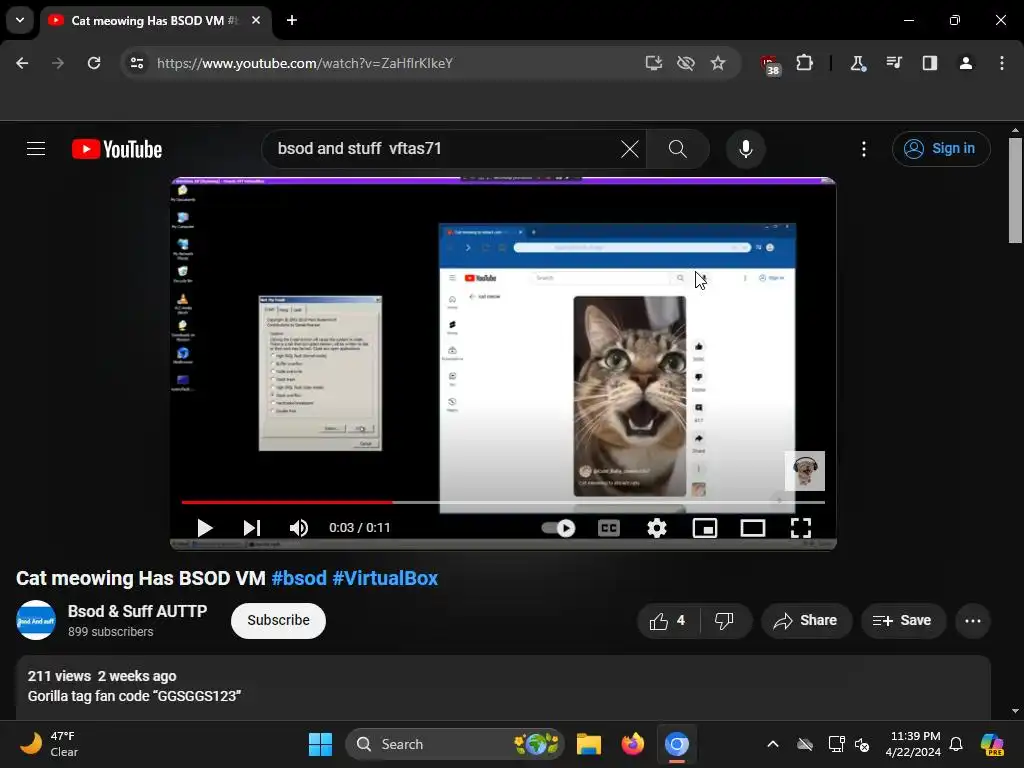Open Chrome Labs flask icon
This screenshot has width=1024, height=768.
point(857,63)
